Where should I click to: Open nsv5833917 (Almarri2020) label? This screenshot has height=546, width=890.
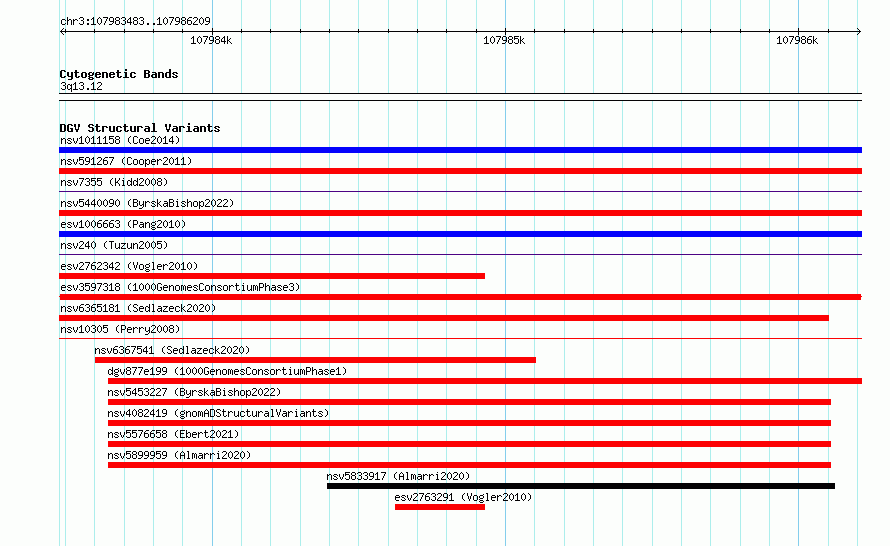coord(398,476)
